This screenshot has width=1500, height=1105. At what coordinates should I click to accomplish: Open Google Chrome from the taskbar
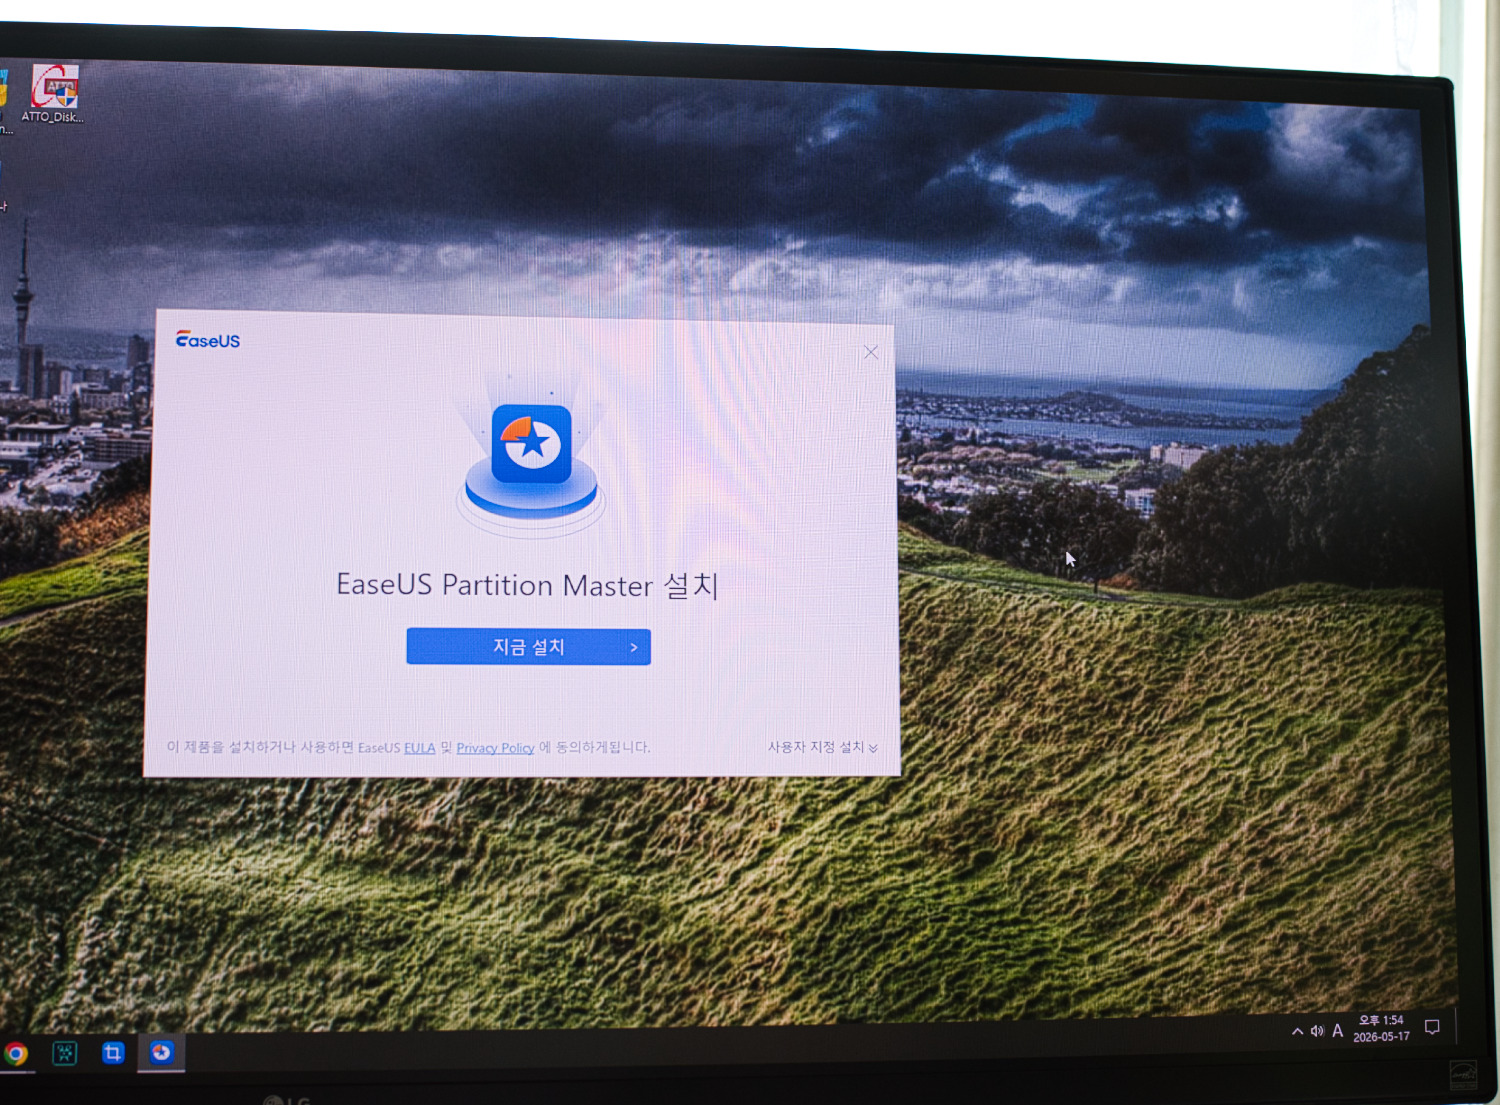(x=16, y=1053)
